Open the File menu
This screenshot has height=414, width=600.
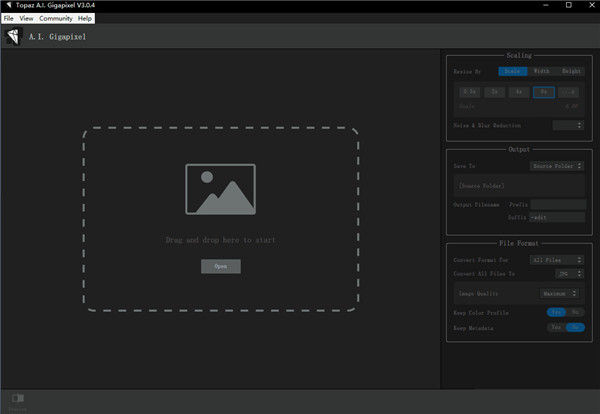pos(8,18)
